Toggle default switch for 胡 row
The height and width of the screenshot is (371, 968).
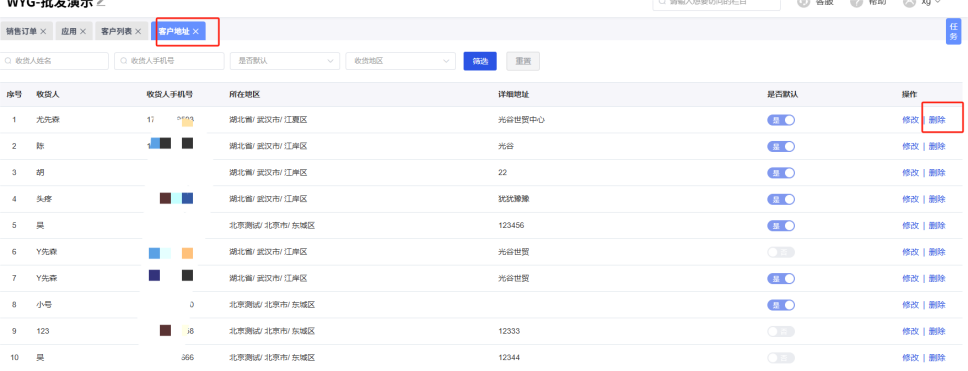[x=781, y=173]
